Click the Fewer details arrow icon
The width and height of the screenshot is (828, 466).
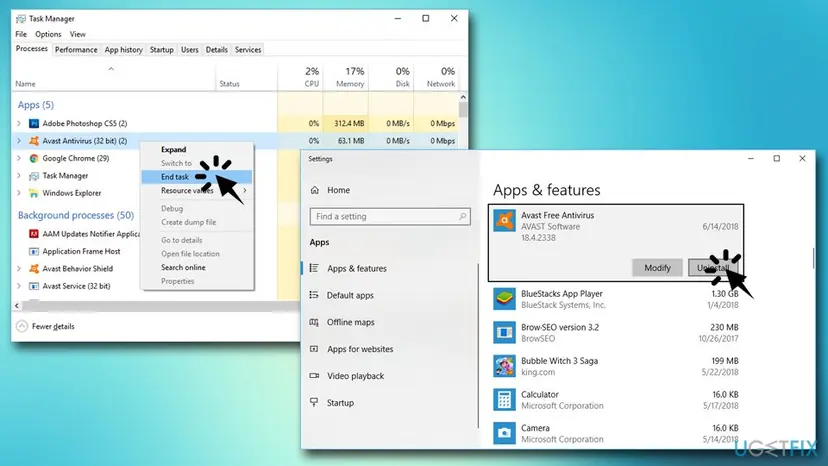(22, 326)
